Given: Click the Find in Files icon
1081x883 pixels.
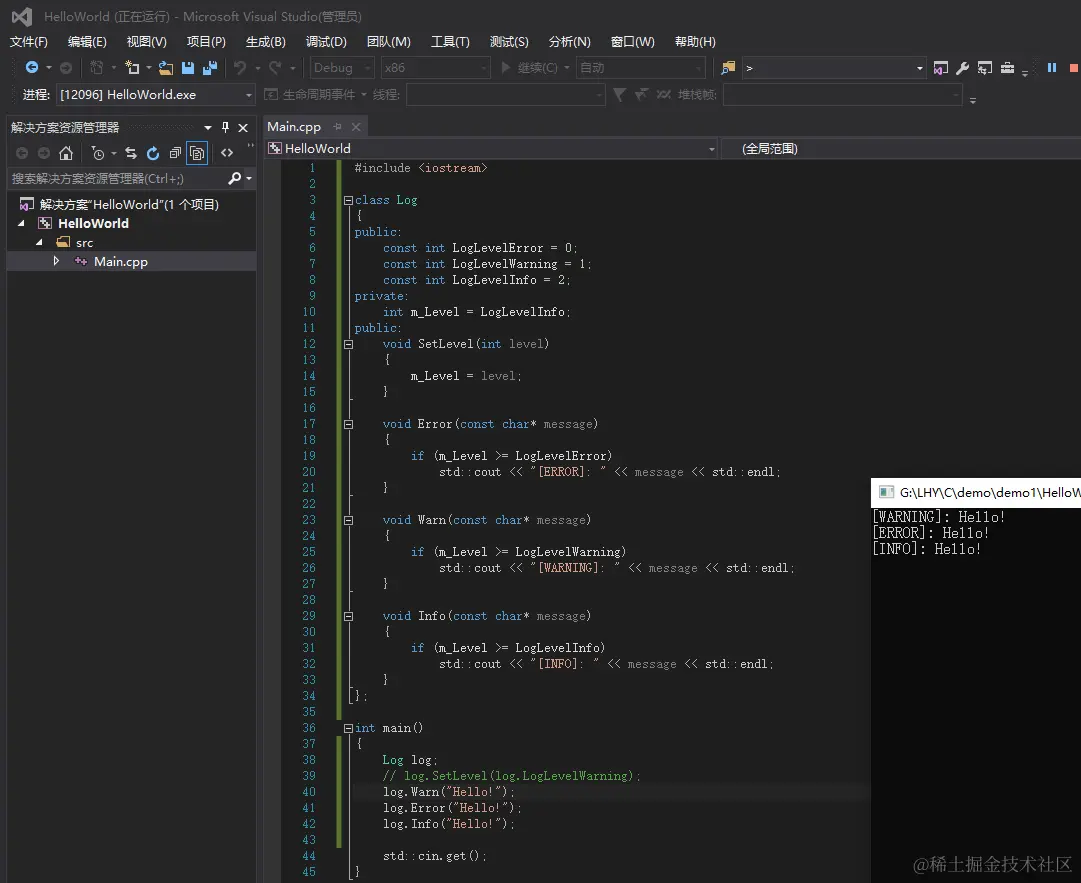Looking at the screenshot, I should coord(728,68).
